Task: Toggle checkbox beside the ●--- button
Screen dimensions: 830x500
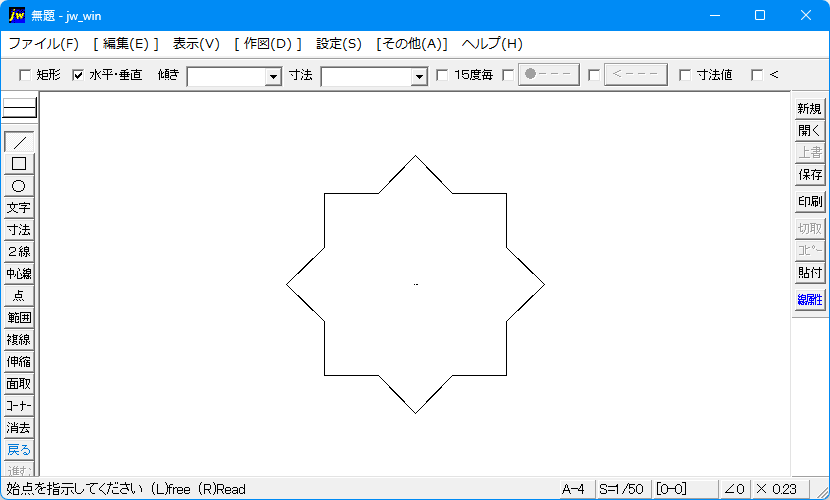Action: [x=508, y=75]
